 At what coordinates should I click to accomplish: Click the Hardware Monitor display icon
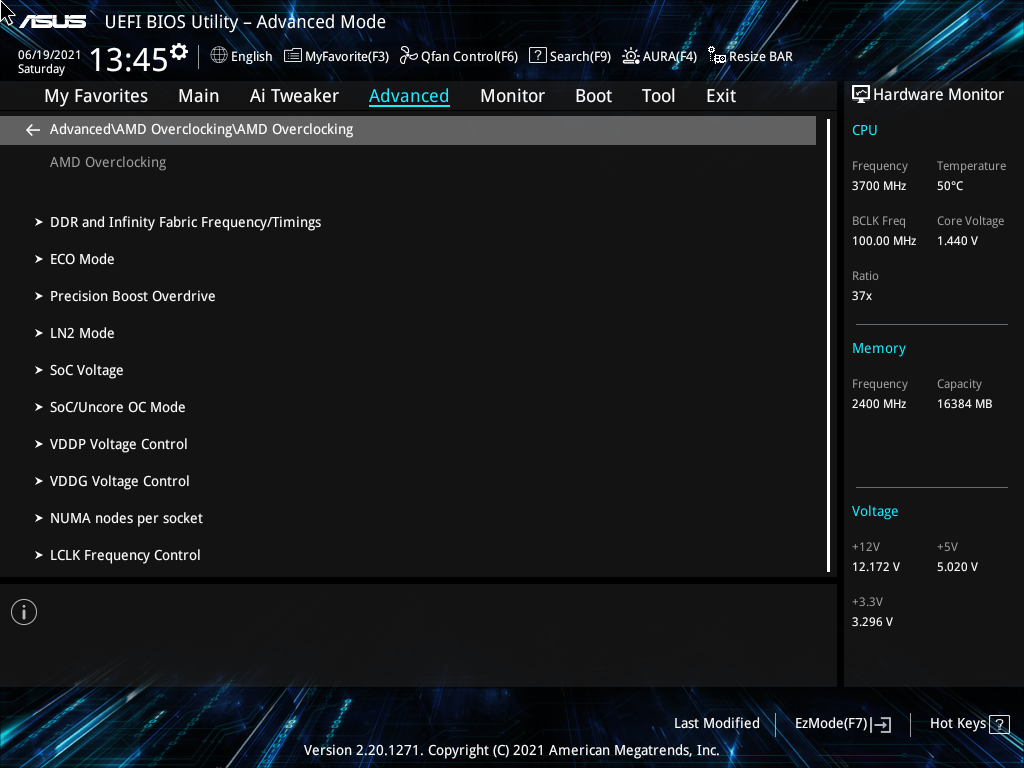861,95
